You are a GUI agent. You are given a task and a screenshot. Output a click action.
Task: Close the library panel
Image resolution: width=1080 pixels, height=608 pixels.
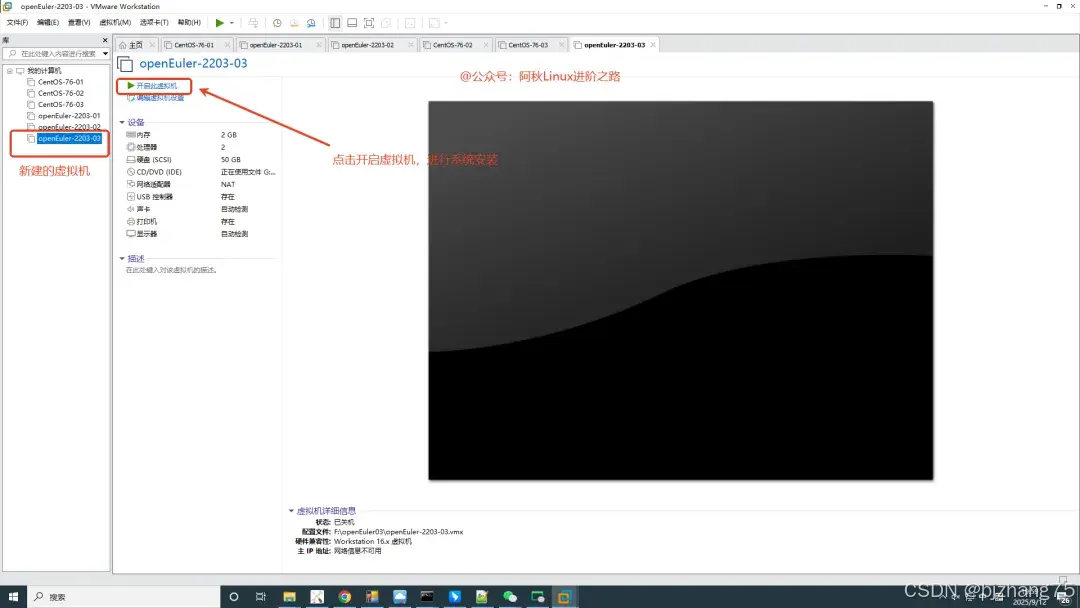(105, 40)
